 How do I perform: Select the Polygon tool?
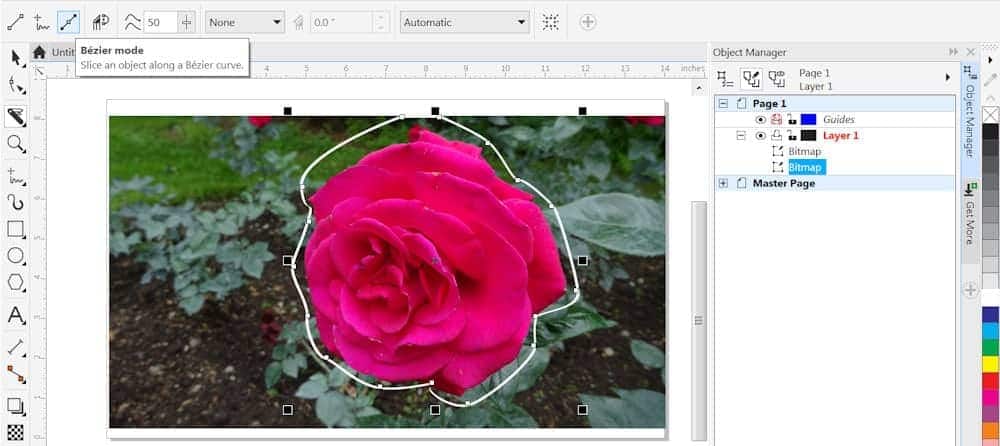pyautogui.click(x=15, y=283)
